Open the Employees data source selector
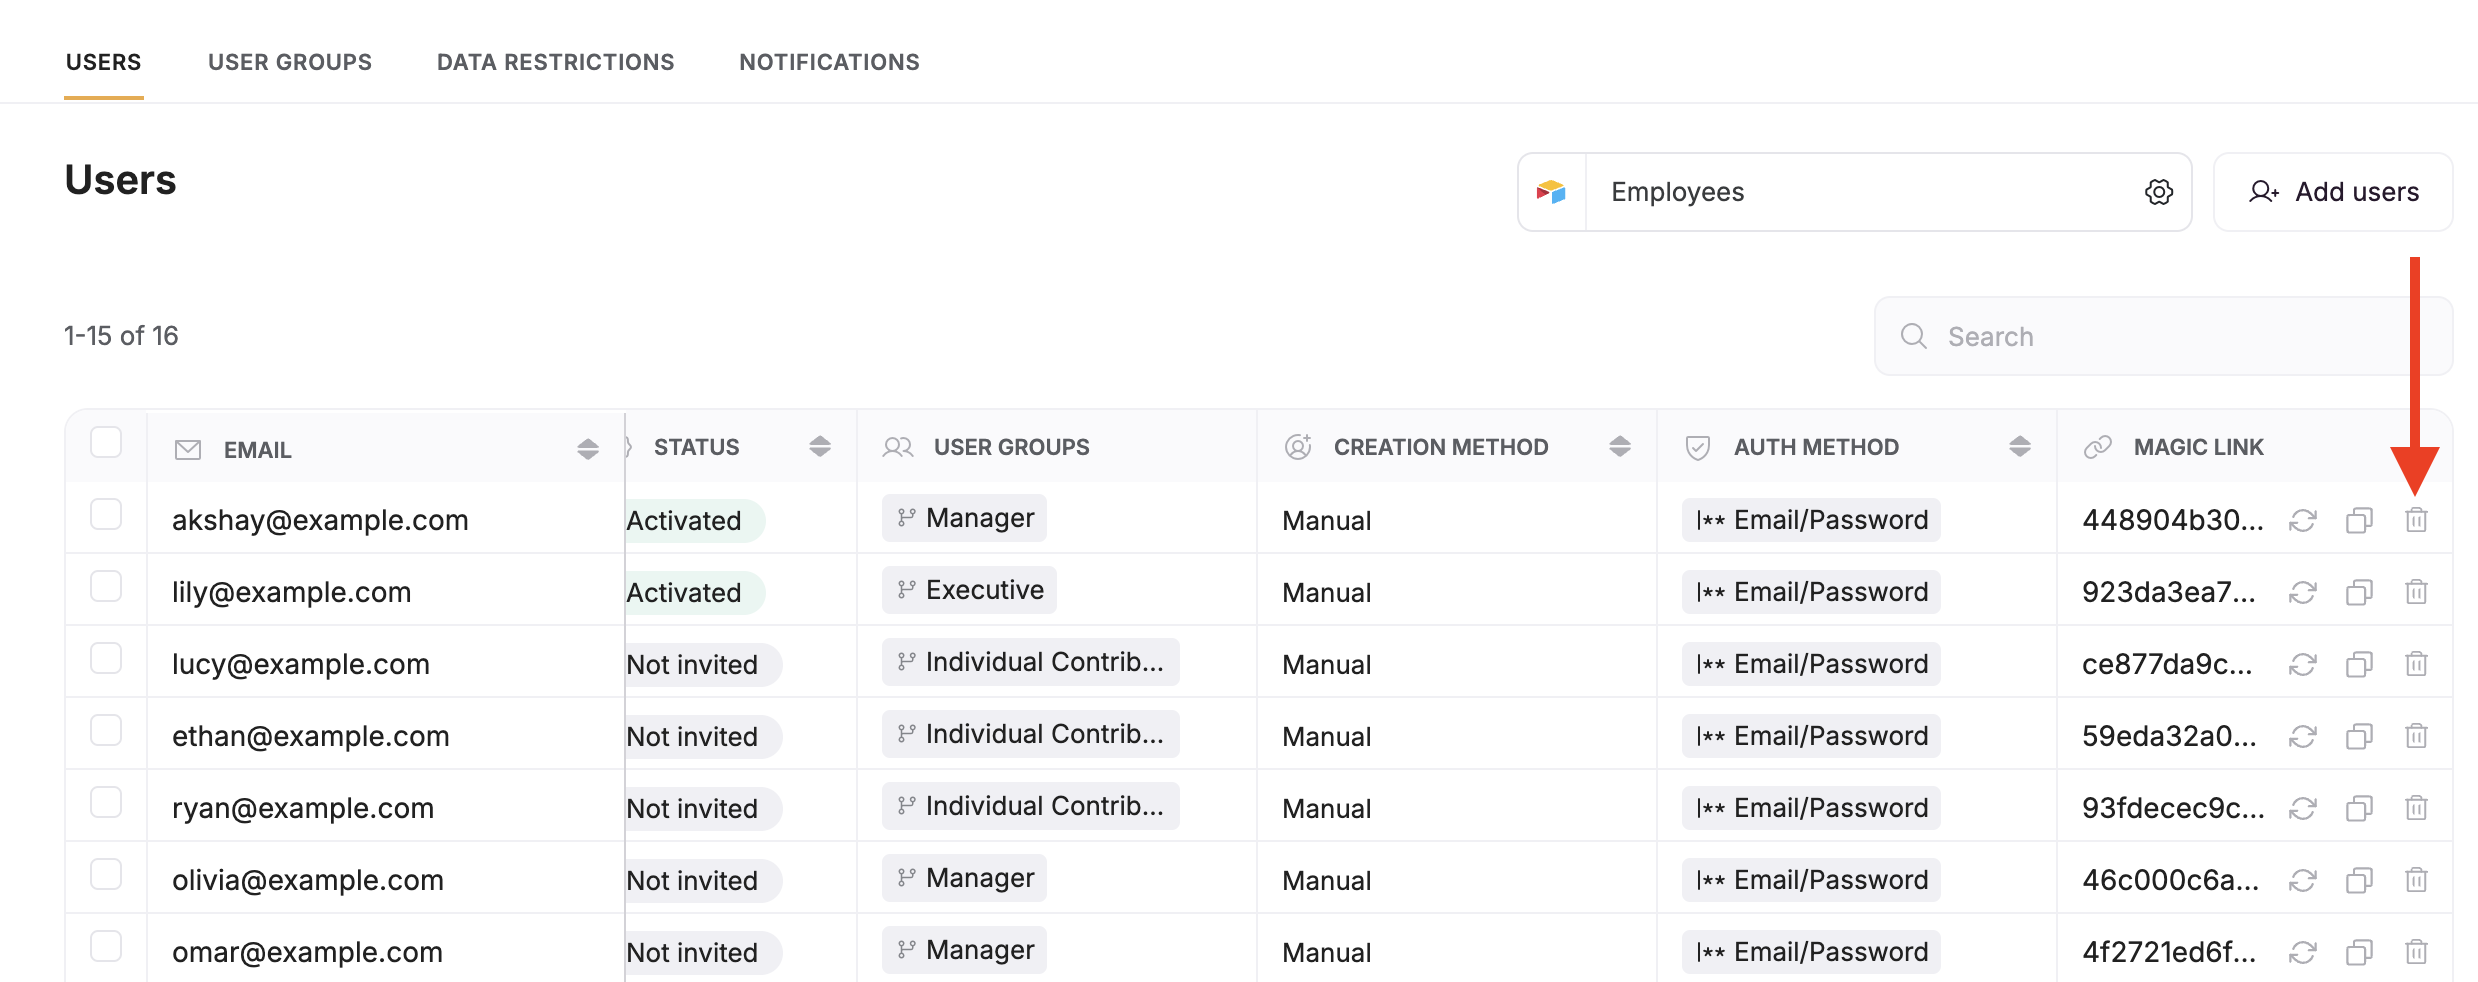The image size is (2478, 982). (x=1855, y=192)
